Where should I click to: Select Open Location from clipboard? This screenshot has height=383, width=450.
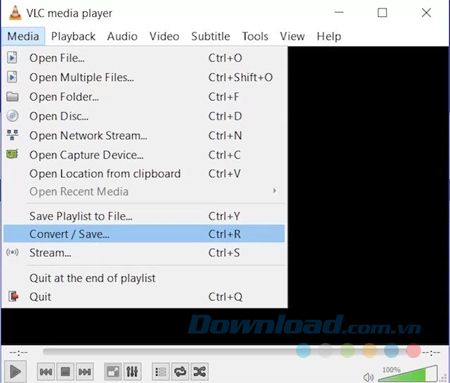tap(144, 173)
